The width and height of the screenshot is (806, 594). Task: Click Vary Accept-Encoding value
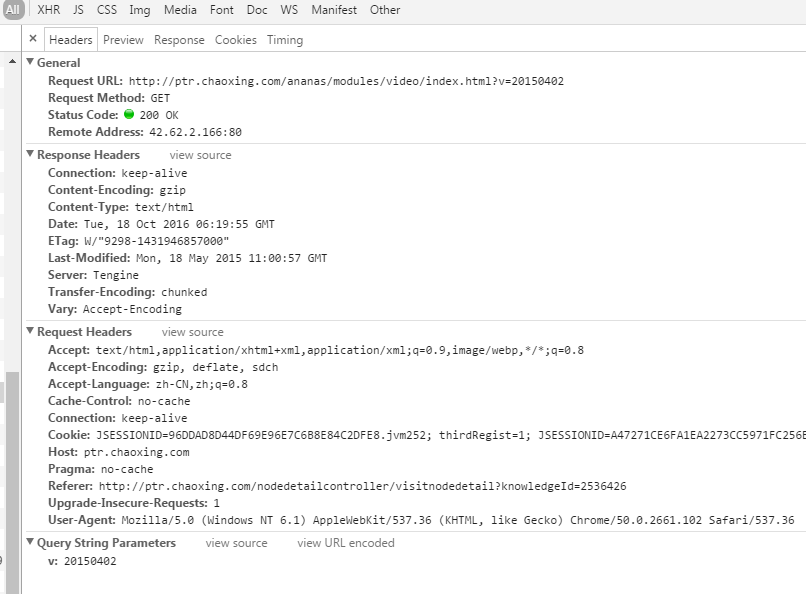tap(132, 309)
